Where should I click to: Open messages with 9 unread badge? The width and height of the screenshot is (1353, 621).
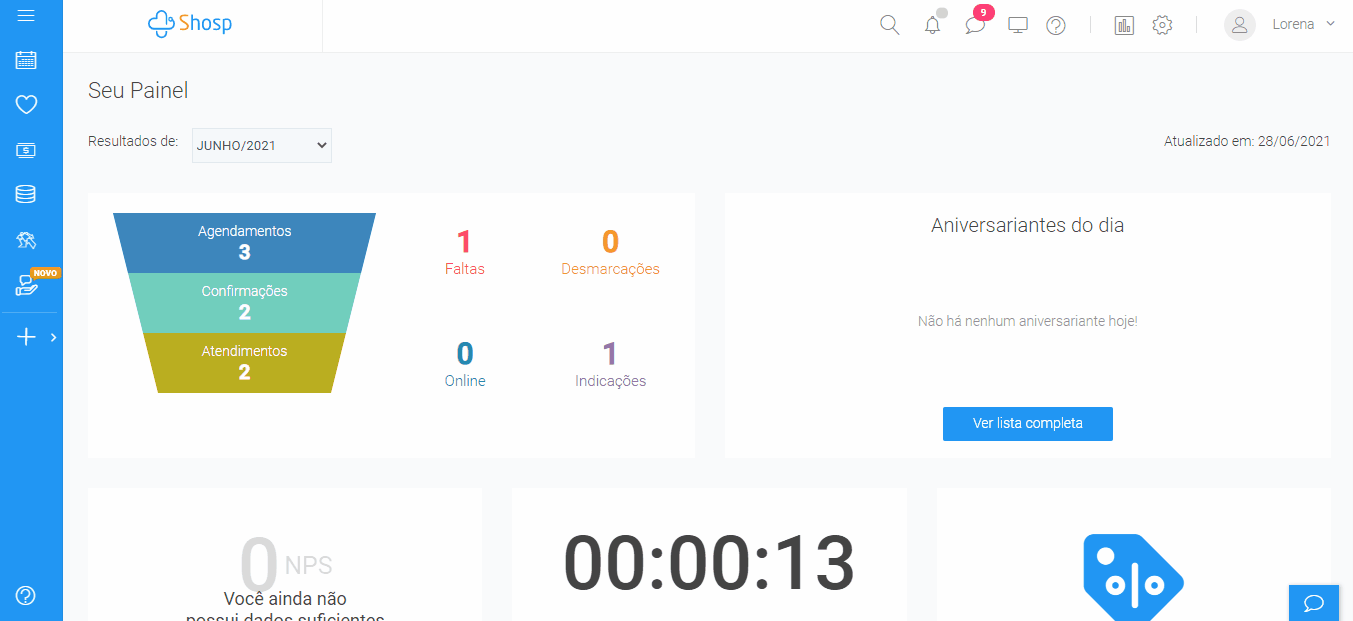975,25
